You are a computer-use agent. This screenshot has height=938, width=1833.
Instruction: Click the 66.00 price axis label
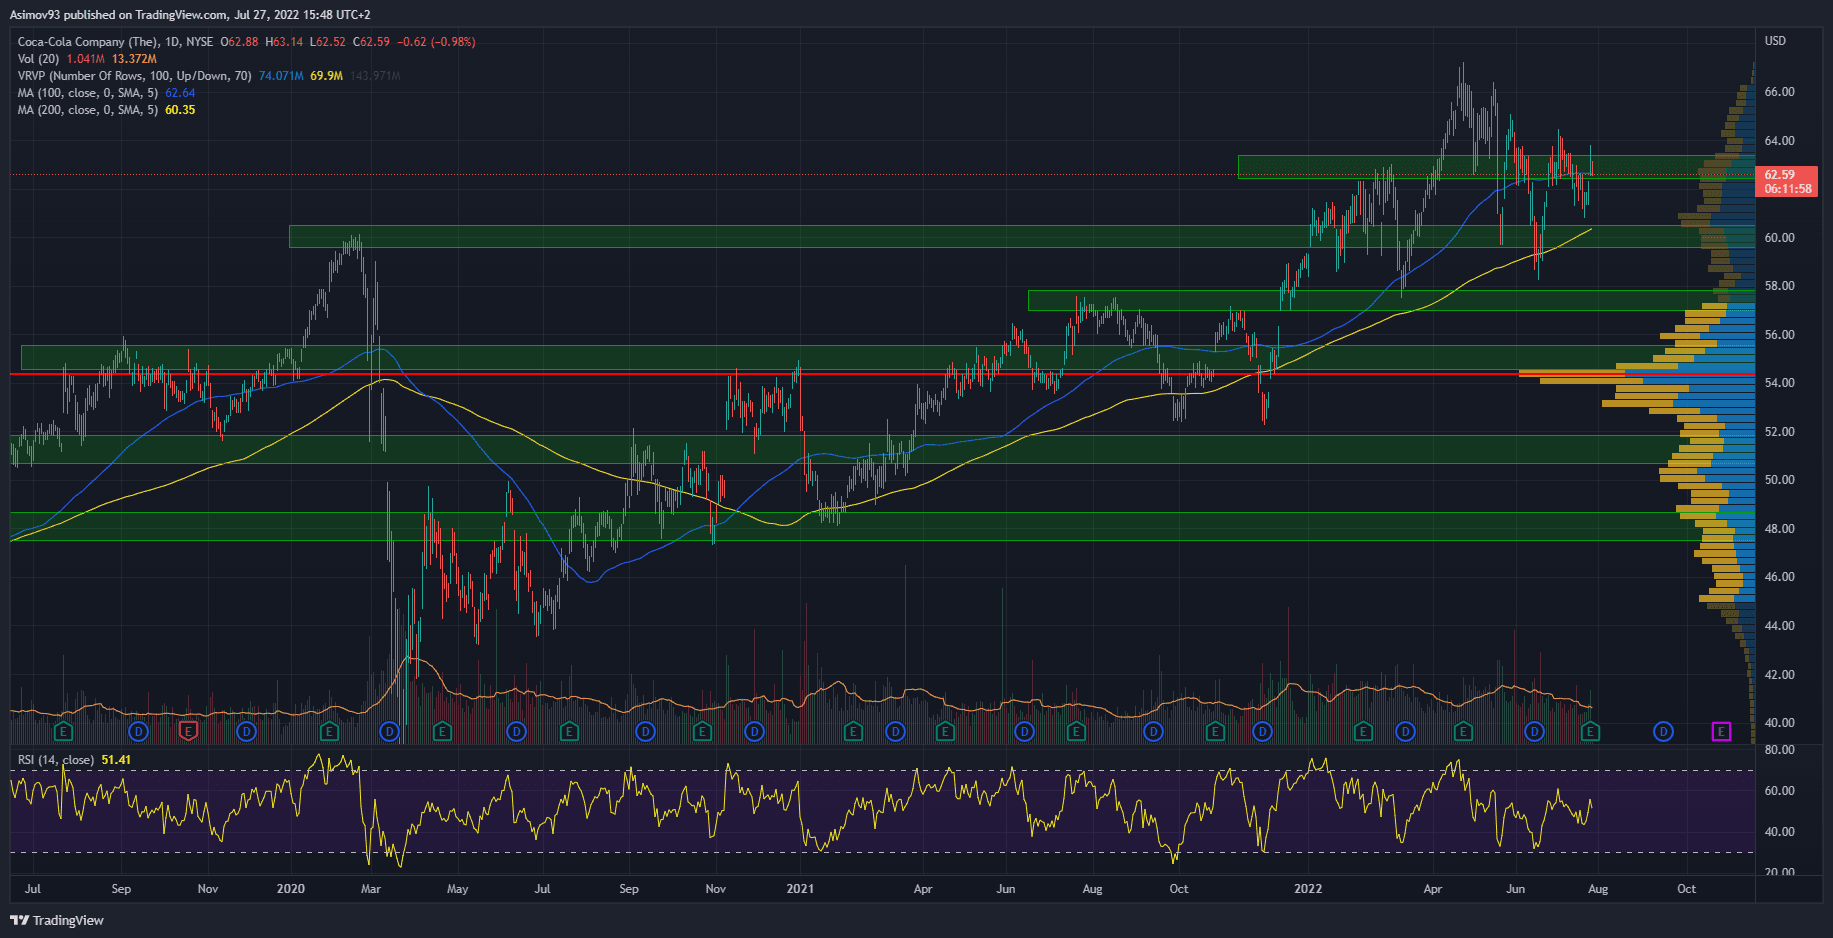point(1779,92)
